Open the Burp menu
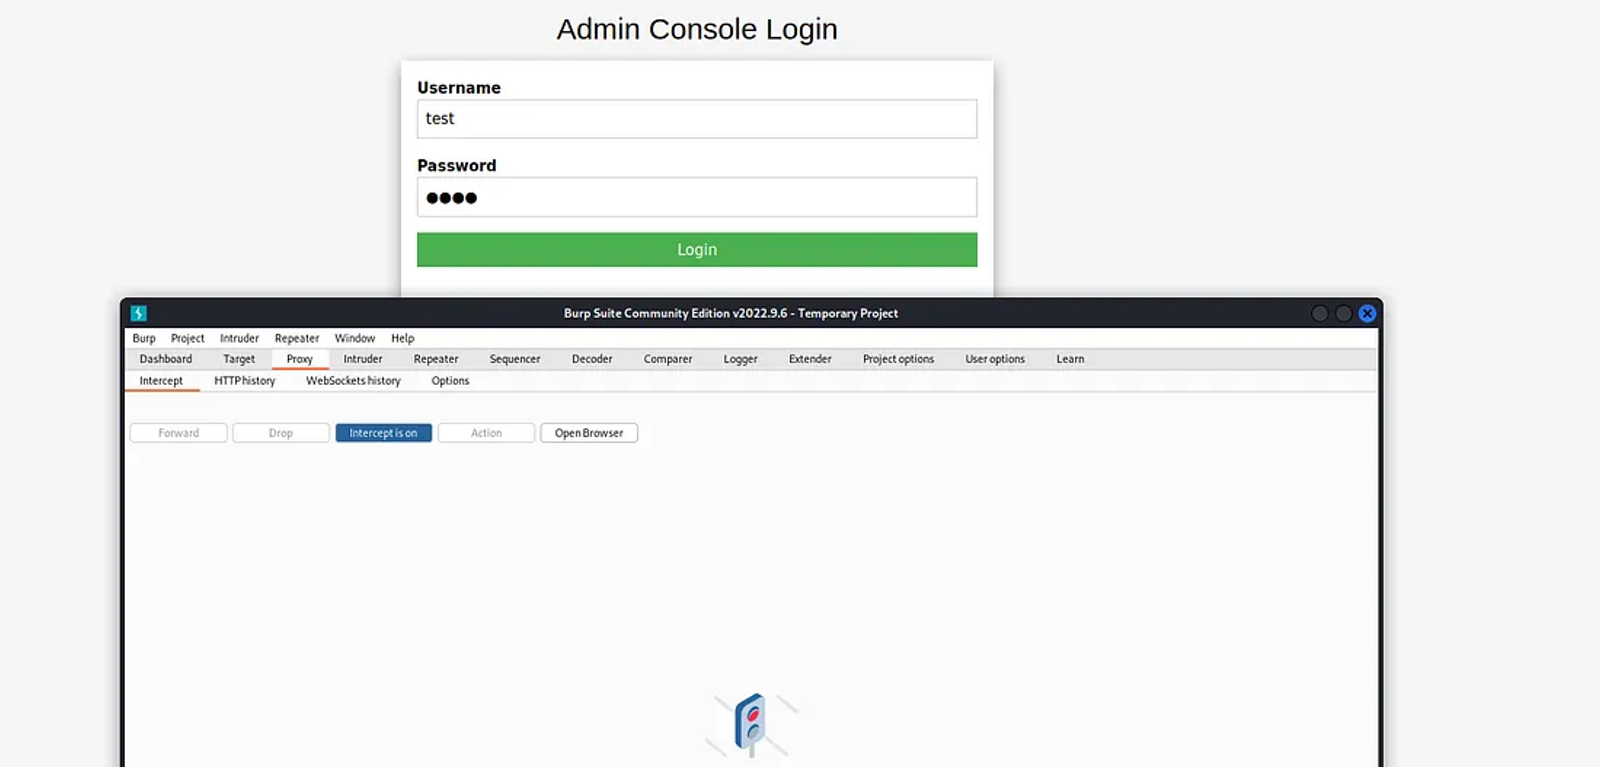Viewport: 1600px width, 767px height. 144,338
